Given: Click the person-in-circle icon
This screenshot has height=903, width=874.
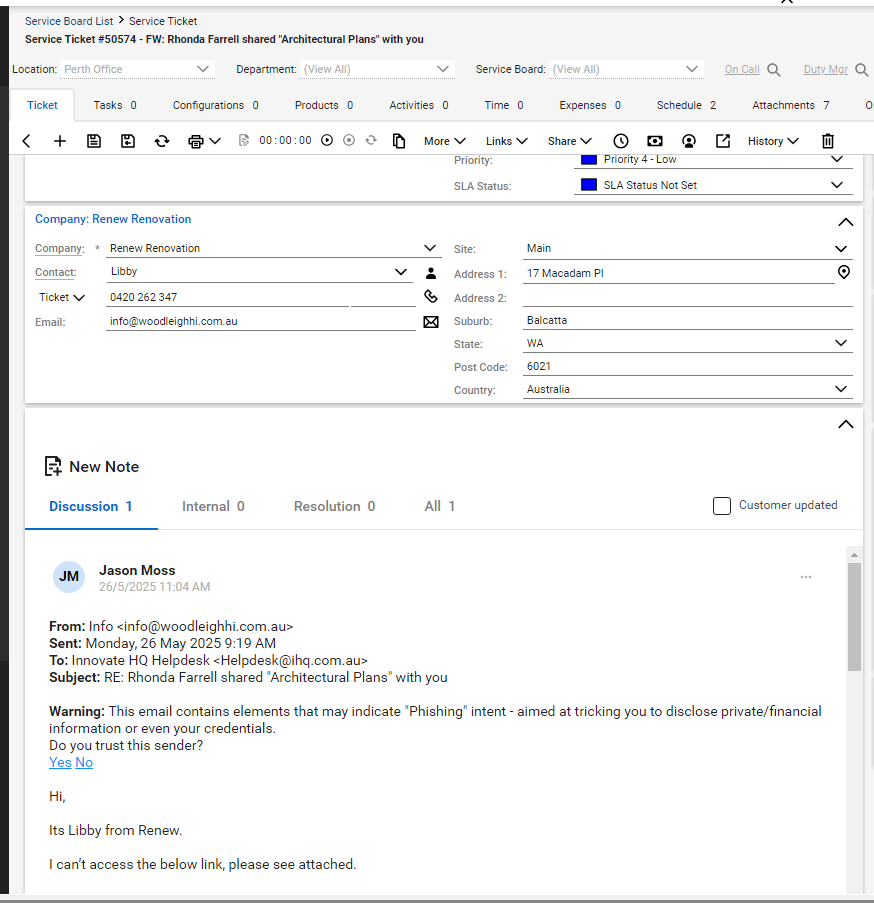Looking at the screenshot, I should point(689,141).
